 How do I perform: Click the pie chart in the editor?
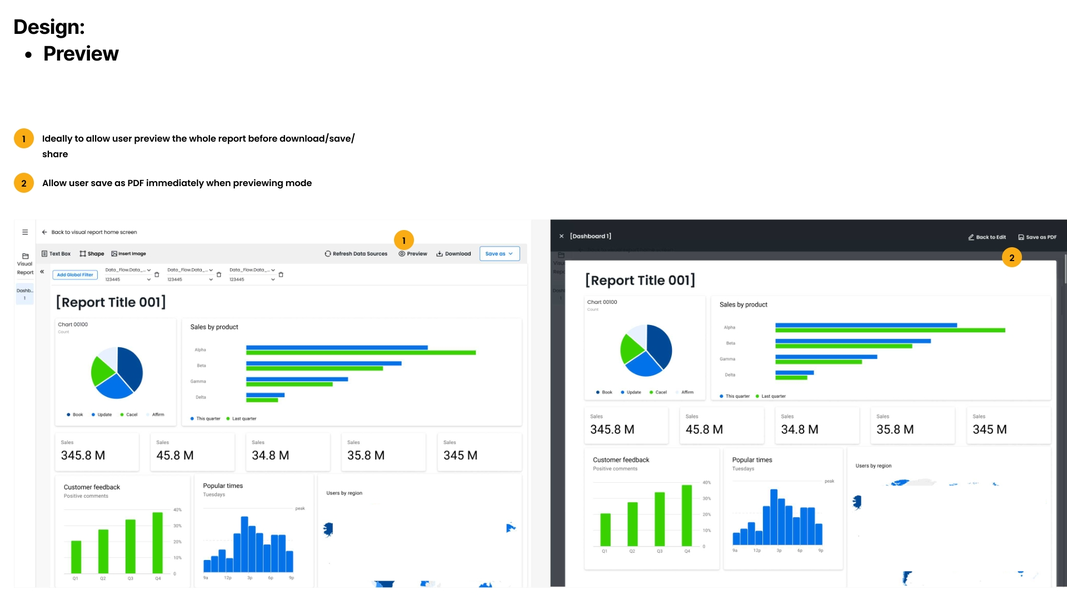point(117,372)
